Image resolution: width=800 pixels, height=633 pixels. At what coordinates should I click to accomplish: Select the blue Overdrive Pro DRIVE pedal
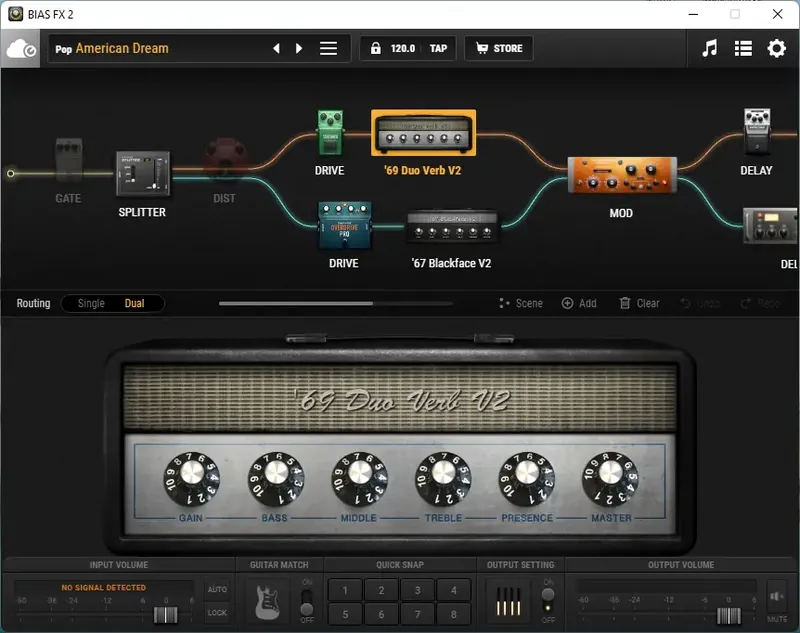coord(344,225)
